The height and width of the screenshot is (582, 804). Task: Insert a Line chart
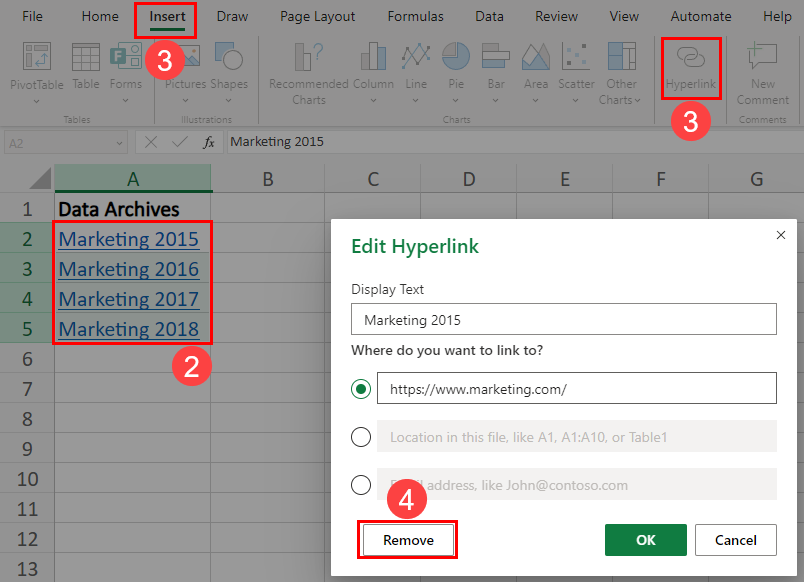coord(416,56)
